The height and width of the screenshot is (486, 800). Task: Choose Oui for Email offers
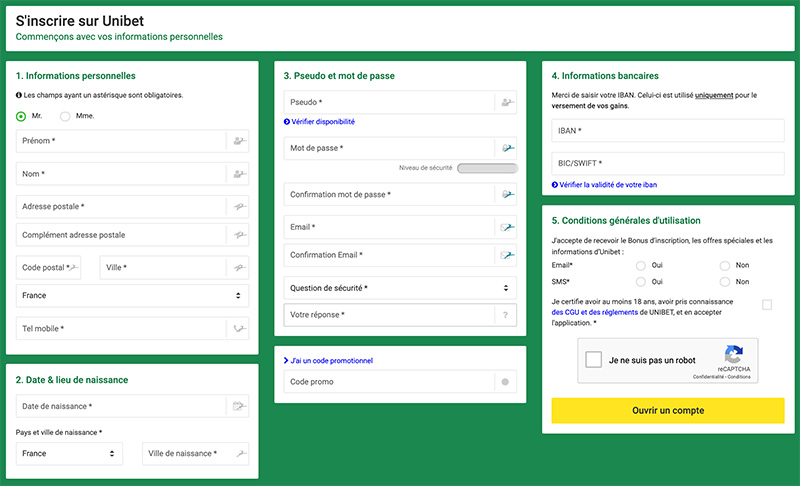click(x=641, y=265)
